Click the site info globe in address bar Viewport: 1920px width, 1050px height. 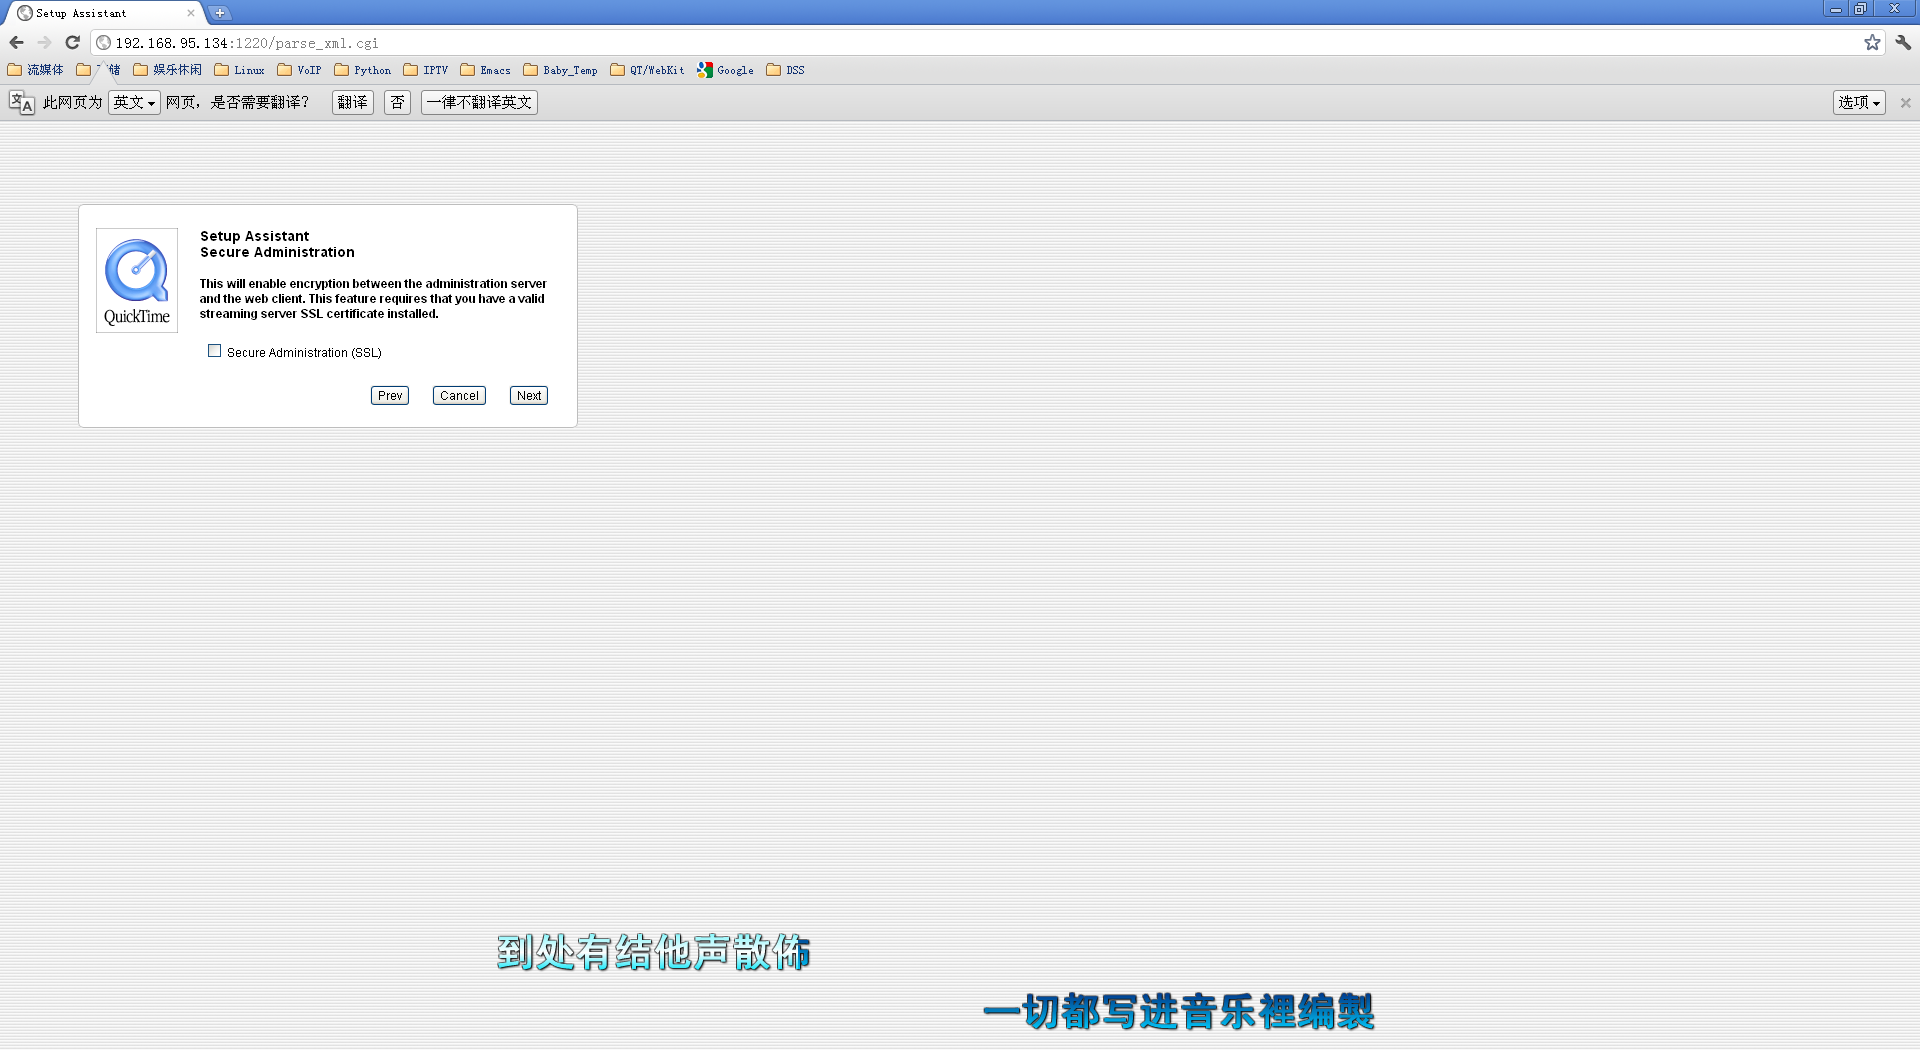tap(103, 42)
